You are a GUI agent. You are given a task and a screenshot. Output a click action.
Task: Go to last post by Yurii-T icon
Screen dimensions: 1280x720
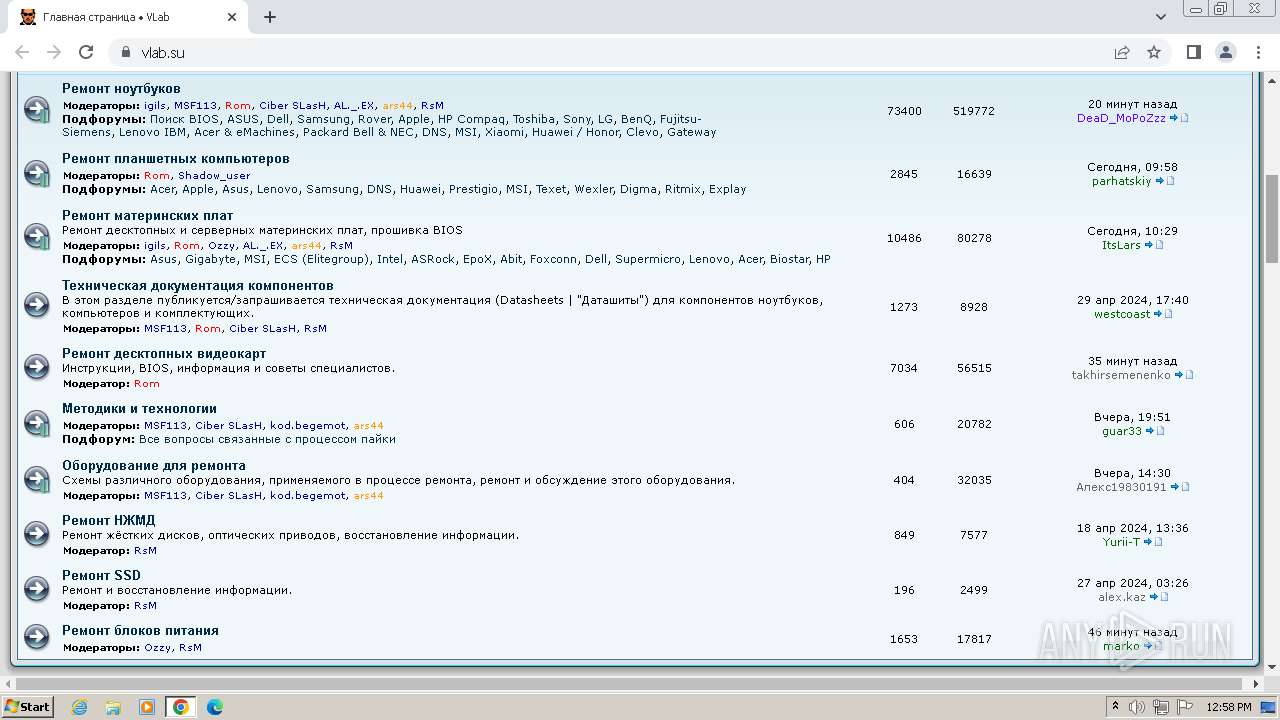pyautogui.click(x=1153, y=542)
